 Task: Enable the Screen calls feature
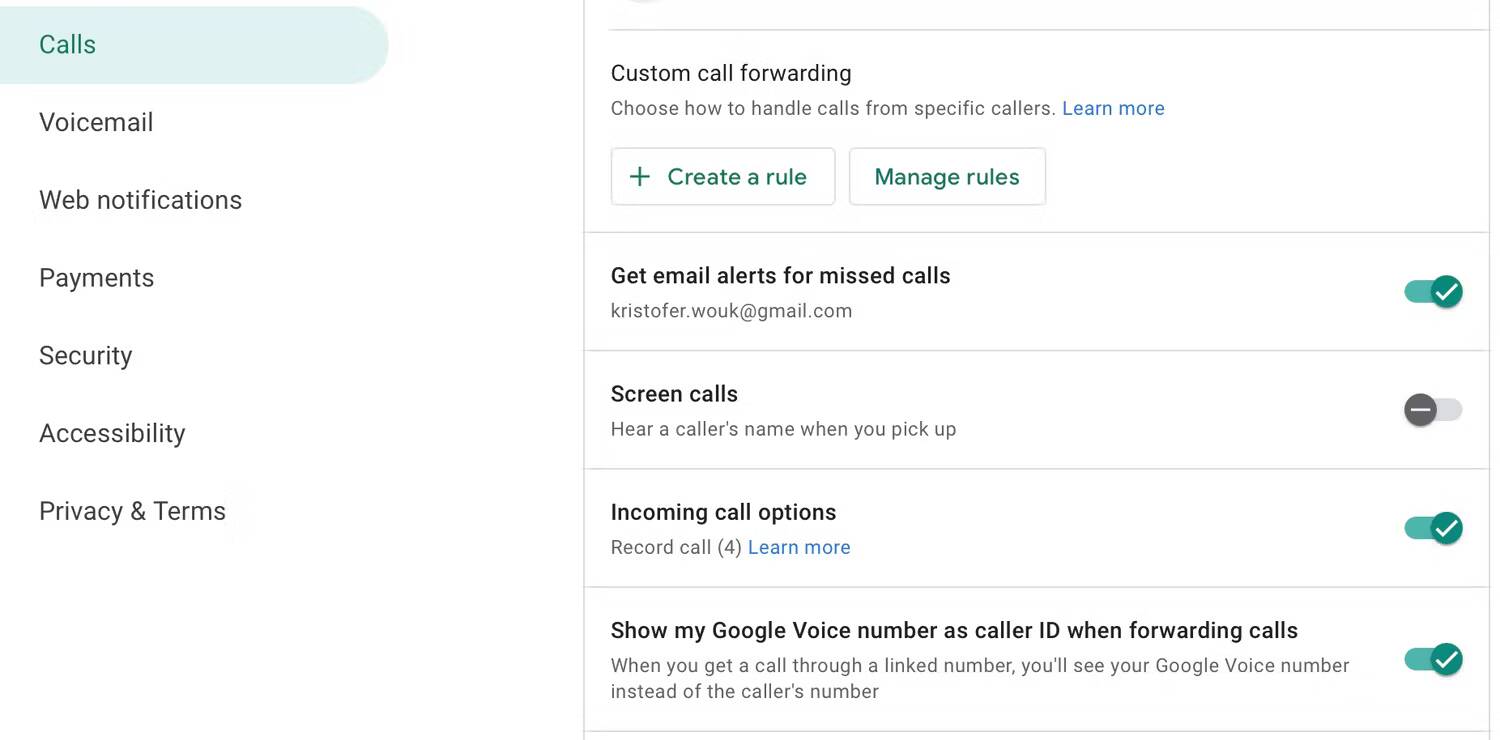(x=1432, y=409)
